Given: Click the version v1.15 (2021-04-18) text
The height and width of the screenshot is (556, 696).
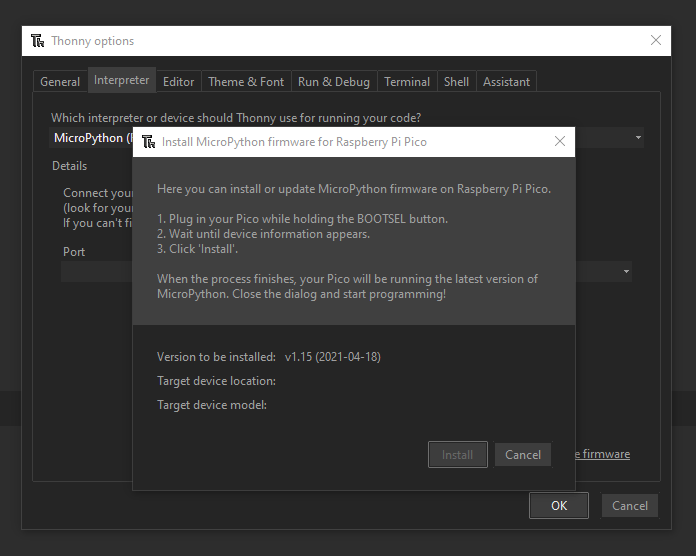Looking at the screenshot, I should pos(333,357).
